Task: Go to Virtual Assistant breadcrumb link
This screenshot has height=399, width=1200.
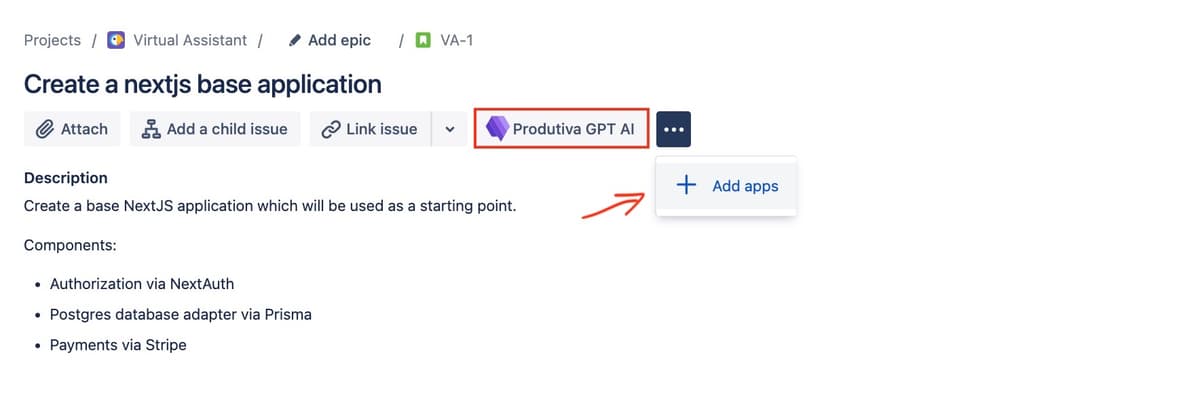Action: tap(190, 40)
